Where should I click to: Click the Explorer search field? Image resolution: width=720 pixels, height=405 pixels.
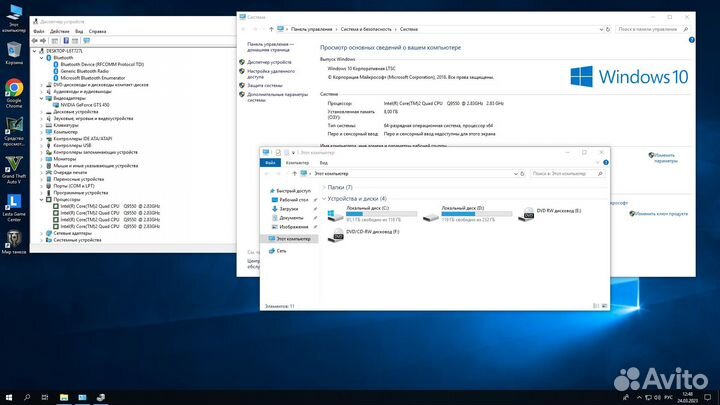click(567, 174)
